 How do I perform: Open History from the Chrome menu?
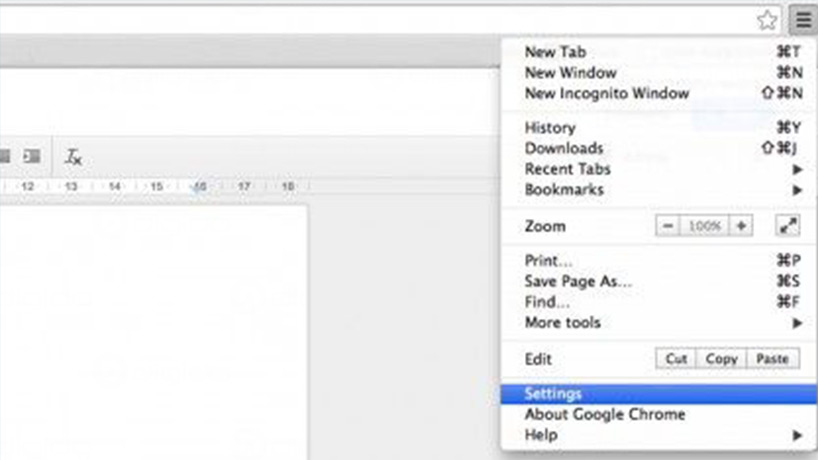point(550,128)
